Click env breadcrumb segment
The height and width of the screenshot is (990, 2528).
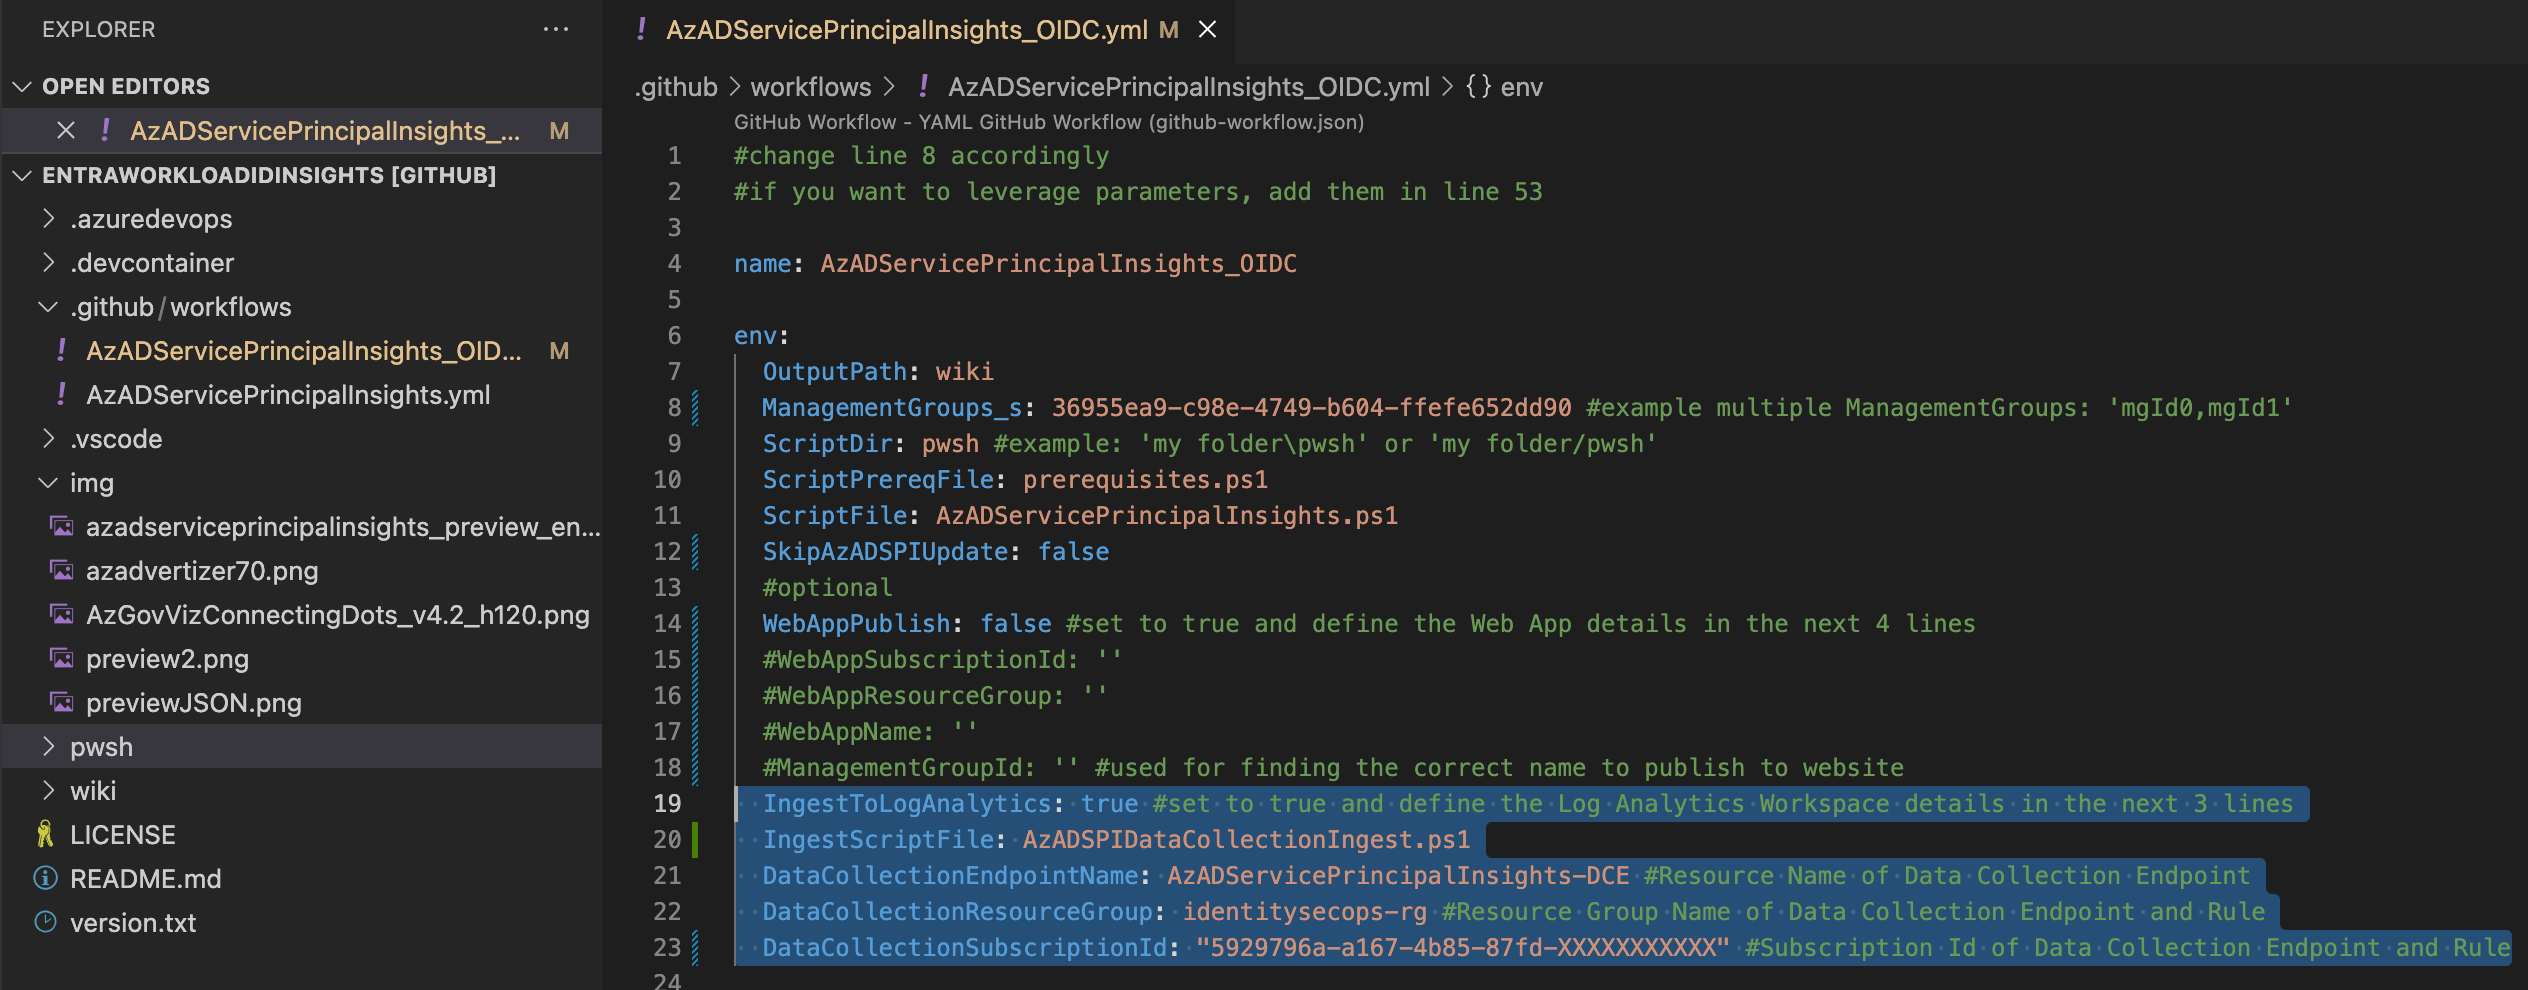click(x=1521, y=87)
